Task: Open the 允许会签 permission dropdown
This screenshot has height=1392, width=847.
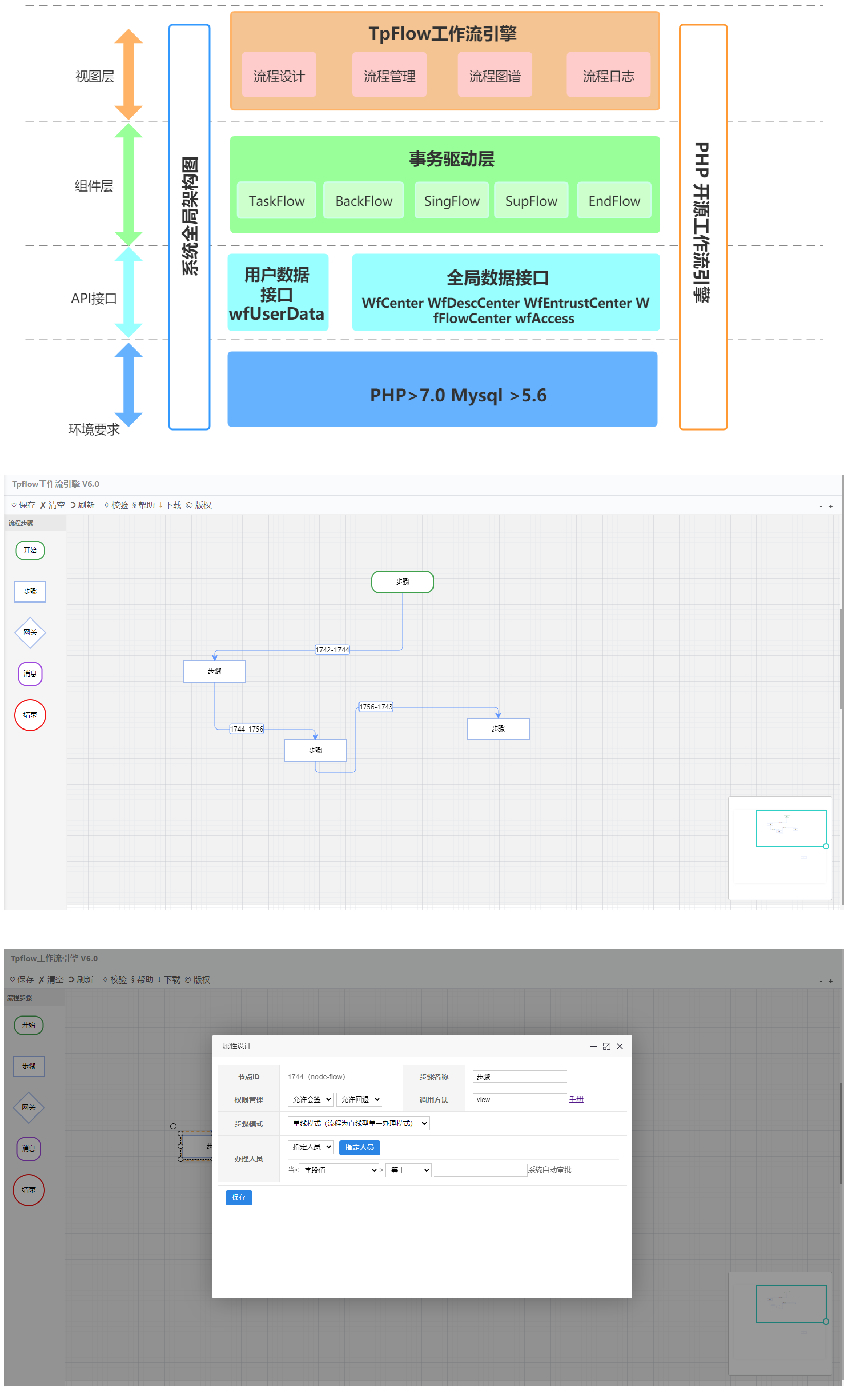Action: click(x=309, y=1101)
